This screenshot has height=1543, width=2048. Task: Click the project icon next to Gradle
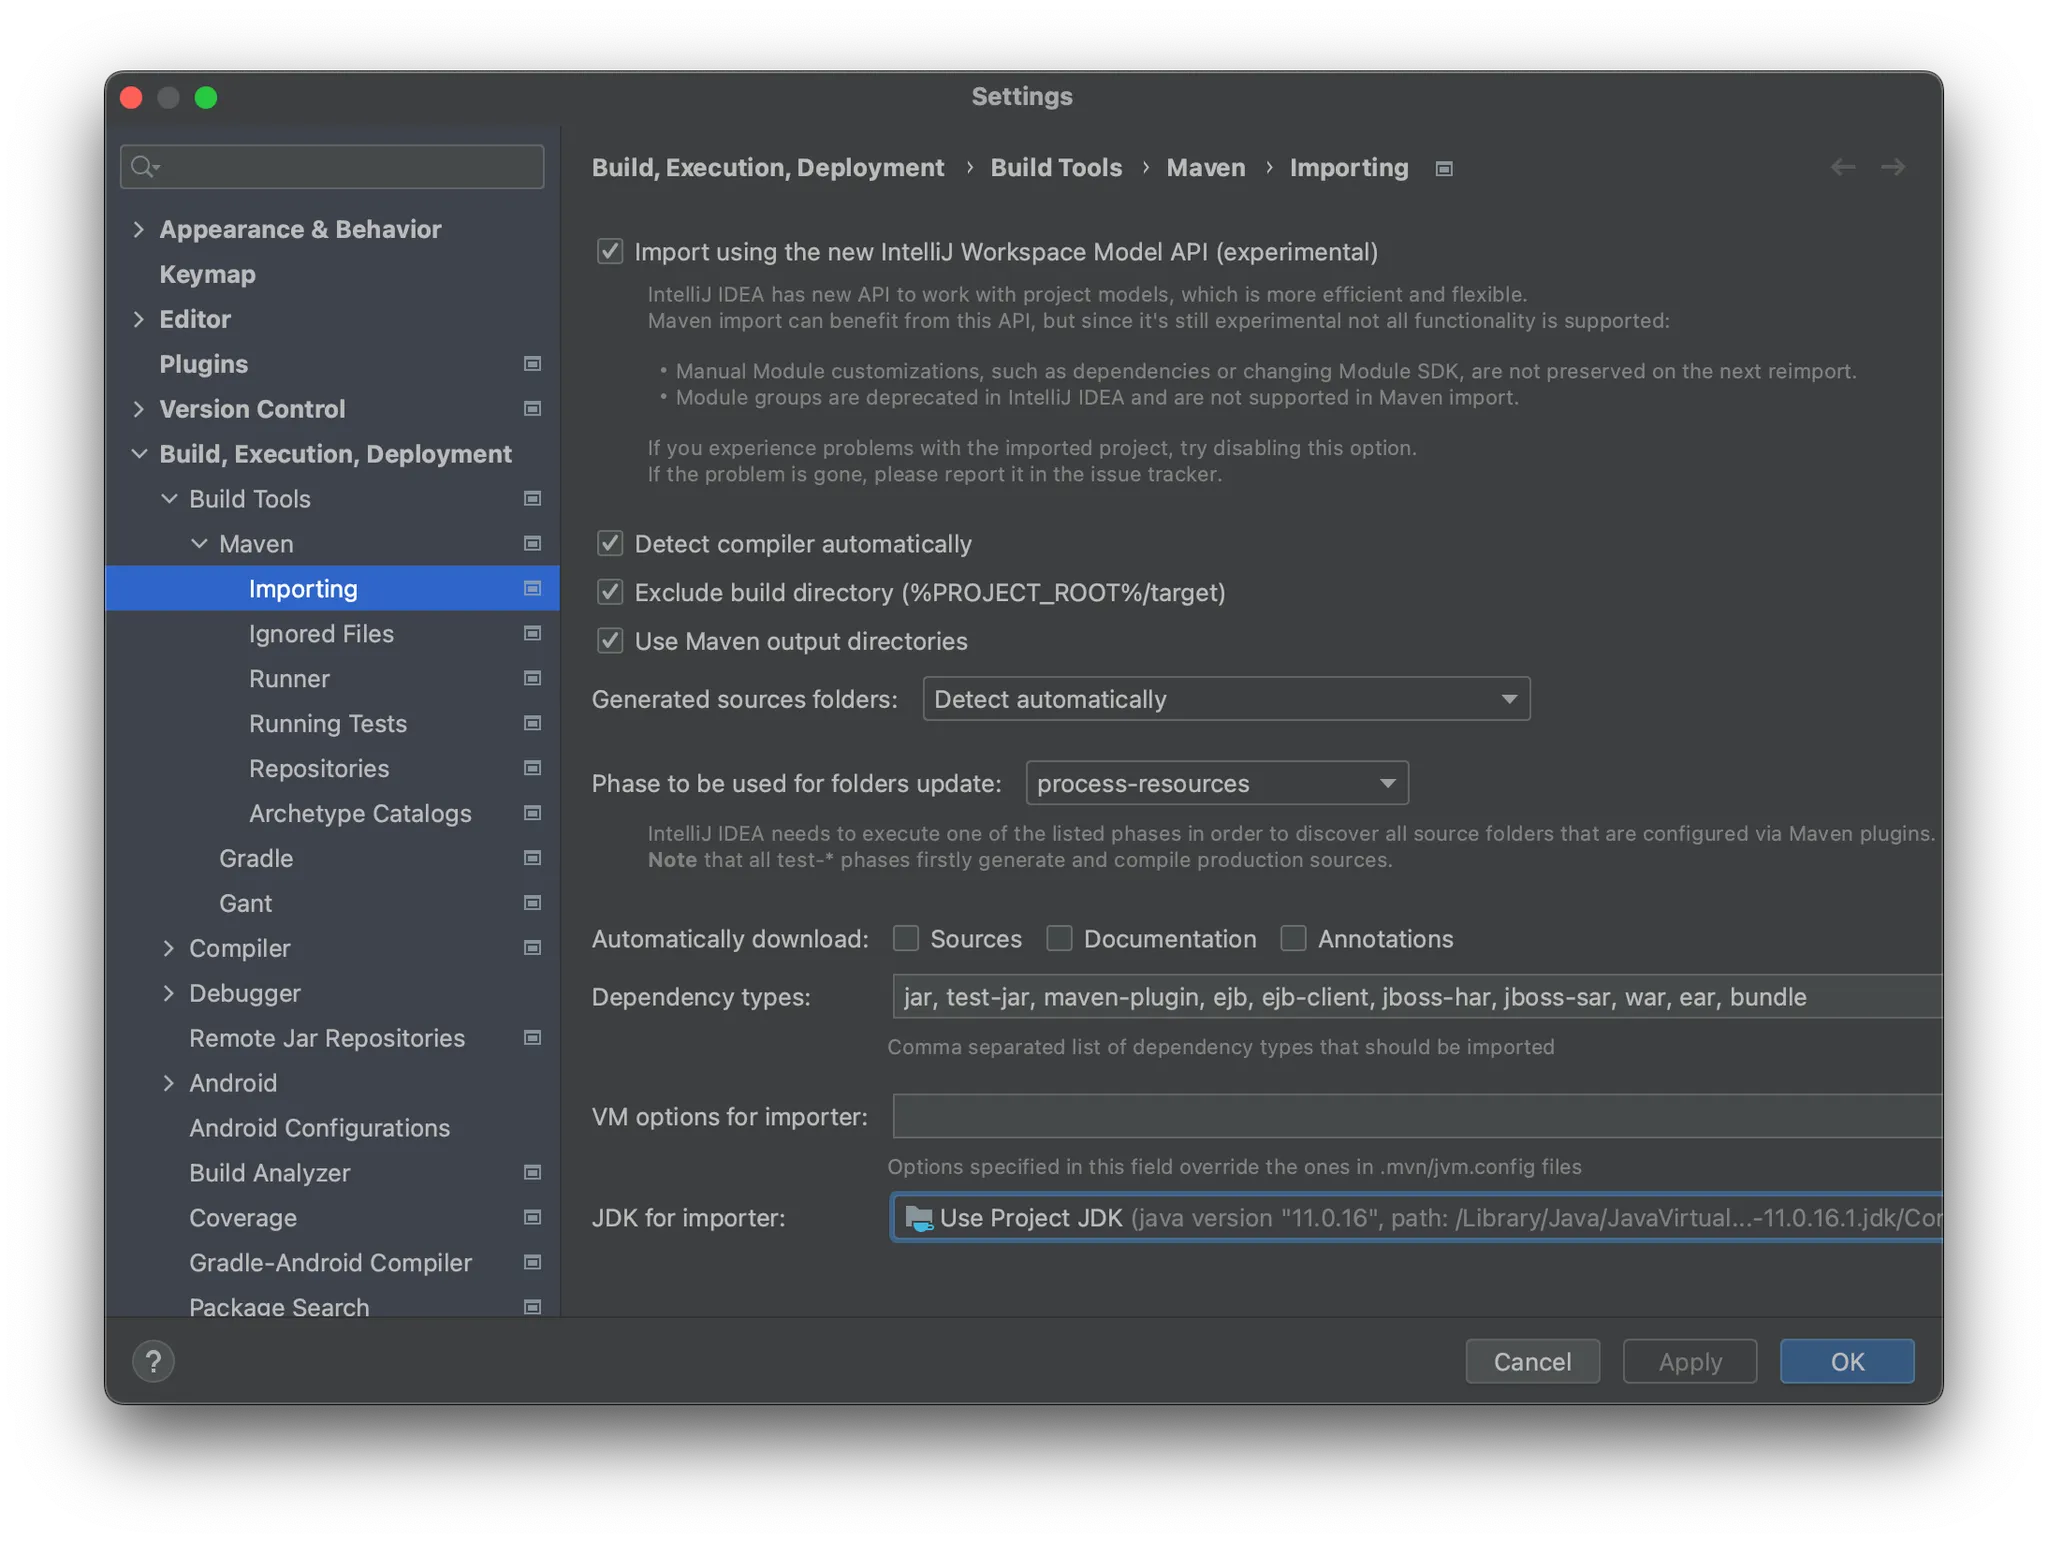(x=532, y=858)
